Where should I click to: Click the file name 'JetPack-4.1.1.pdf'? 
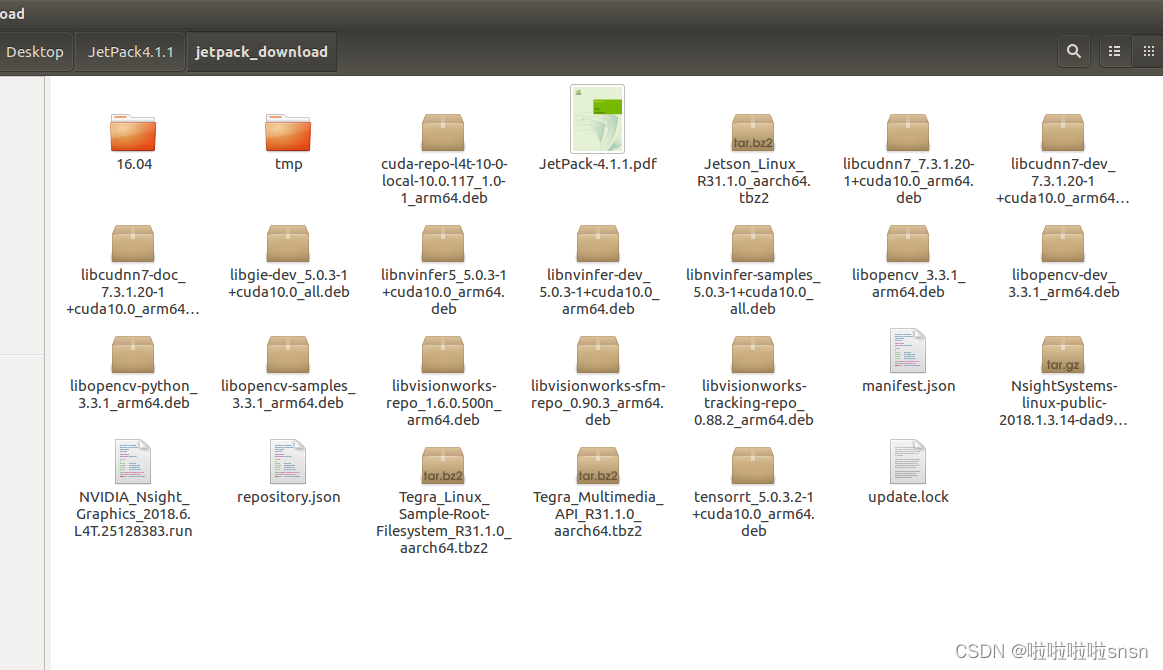[x=598, y=164]
